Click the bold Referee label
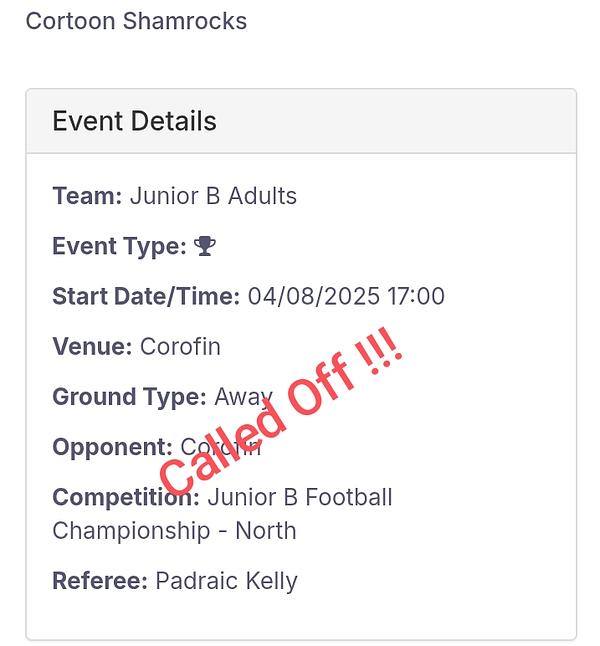This screenshot has width=600, height=646. pyautogui.click(x=100, y=580)
